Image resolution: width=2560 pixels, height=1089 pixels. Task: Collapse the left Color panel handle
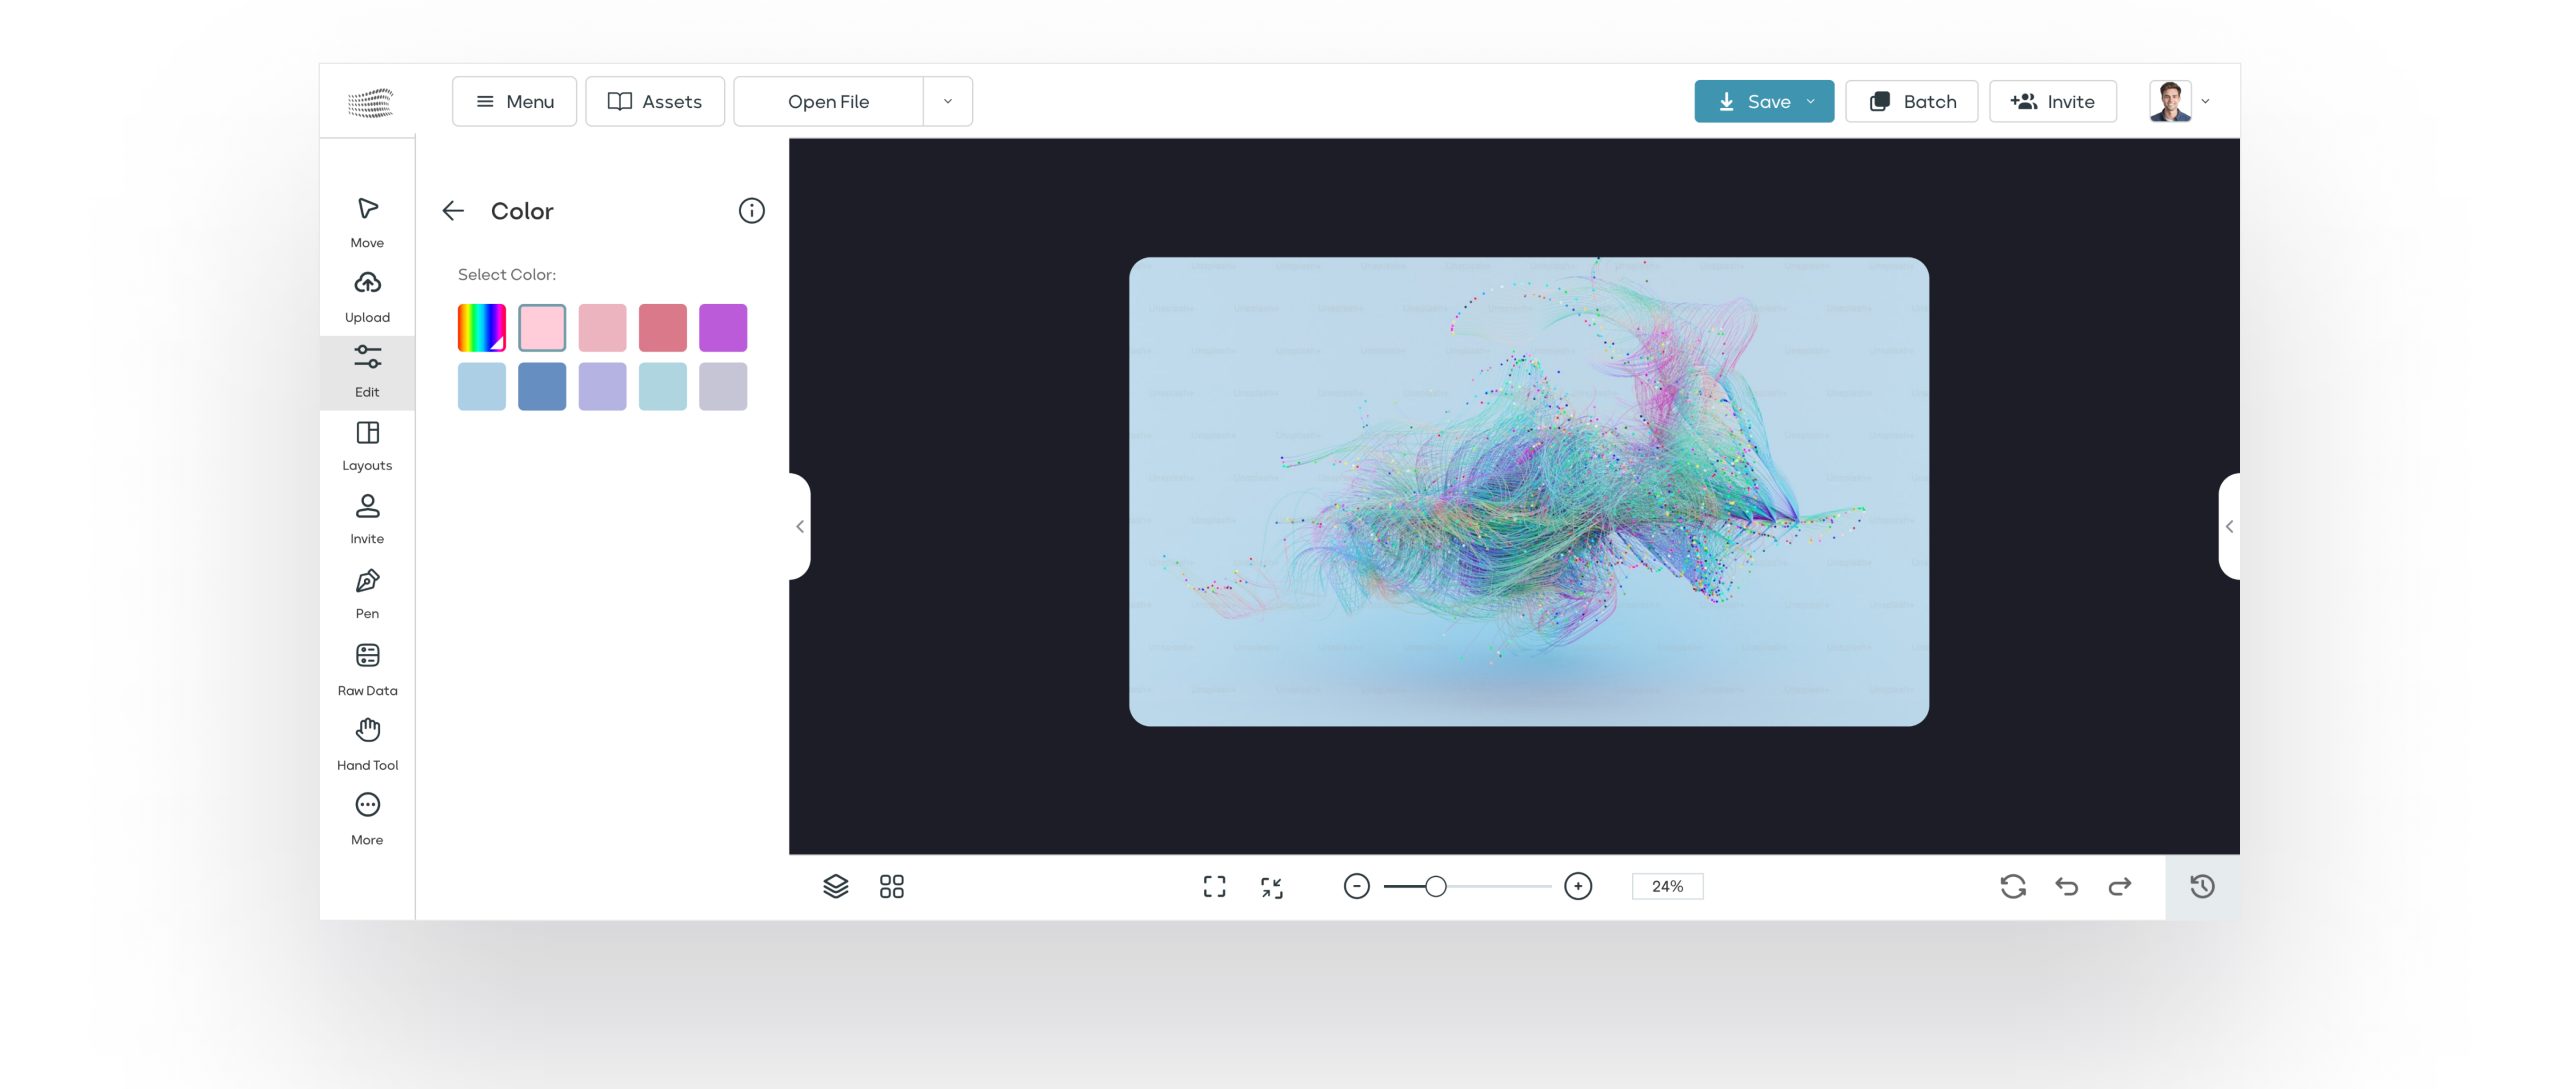click(800, 526)
